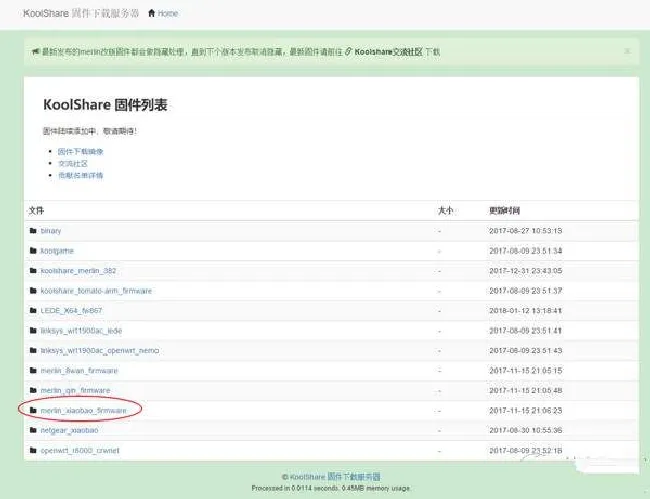
Task: Click the date 2017-08-30 10:55:36
Action: pos(526,430)
